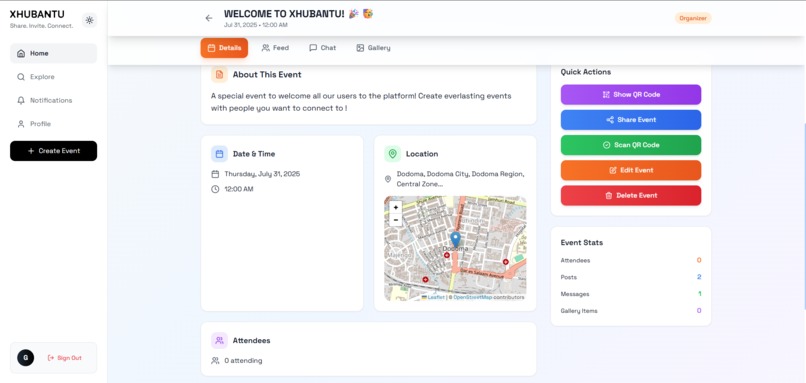The image size is (806, 383).
Task: Open the Home sidebar item
Action: point(53,53)
